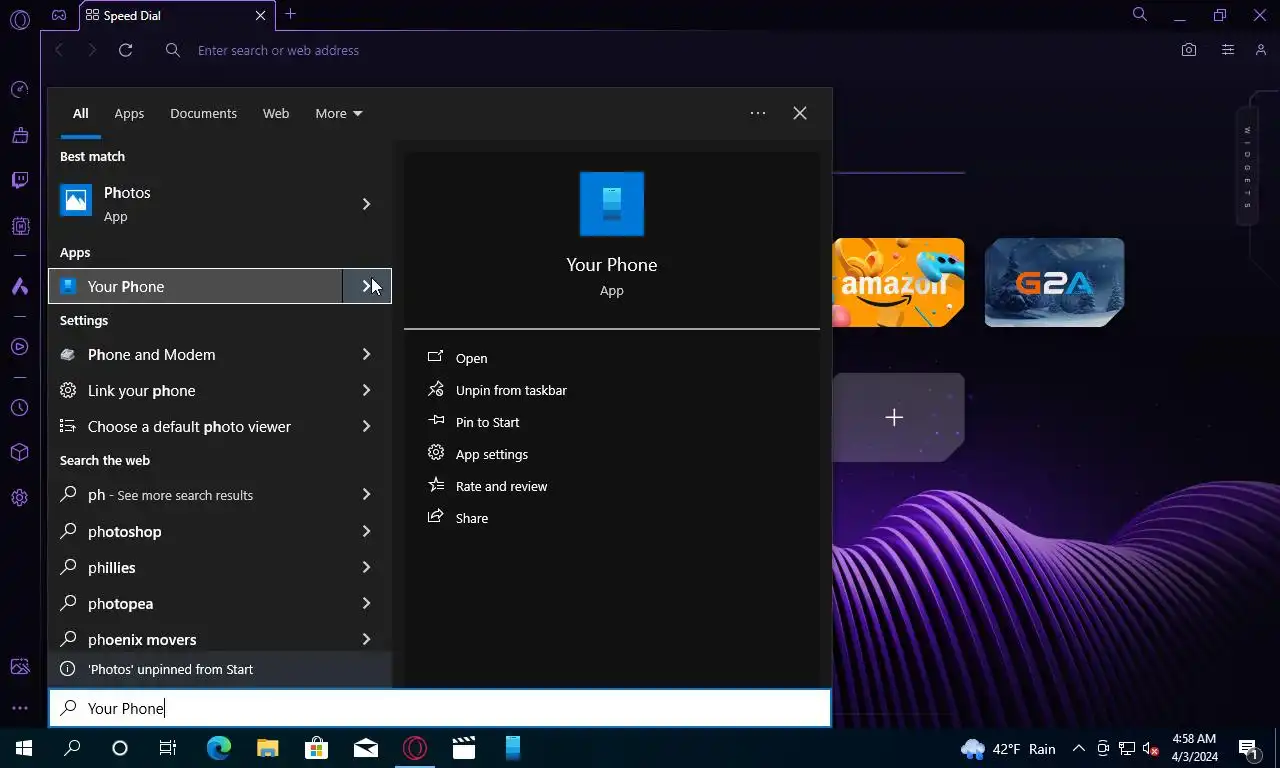
Task: Open Task View on the taskbar
Action: pyautogui.click(x=168, y=748)
